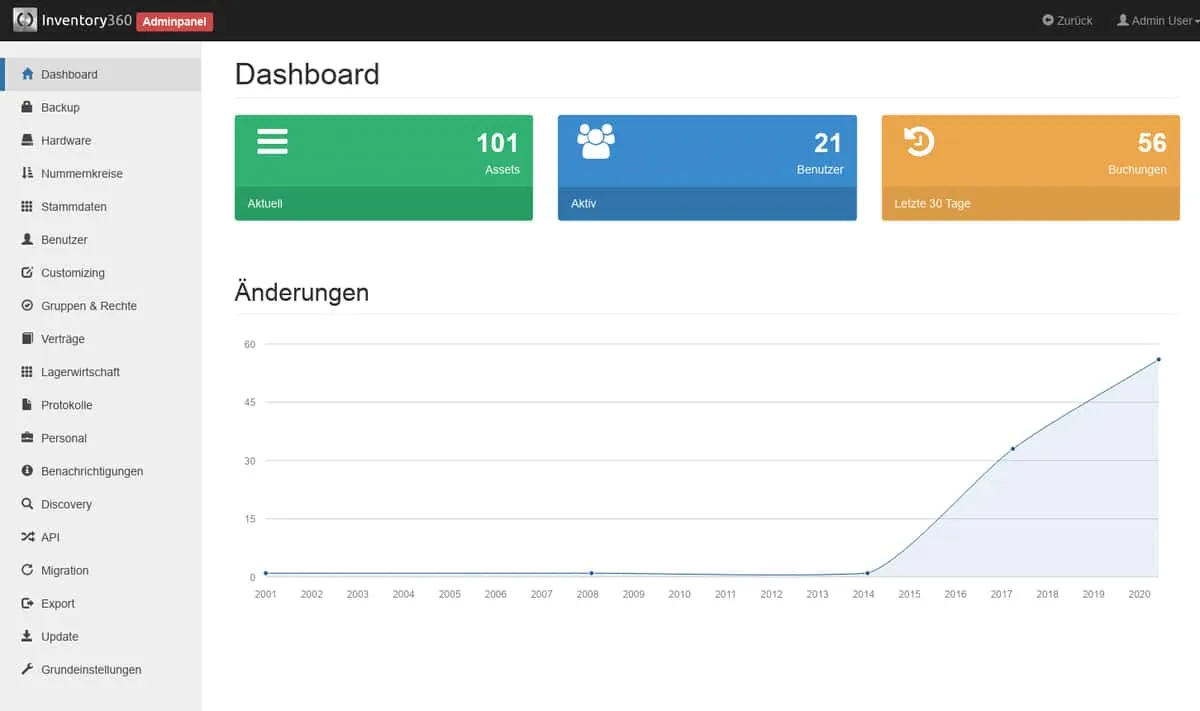This screenshot has height=711, width=1200.
Task: Click the shuffle icon next to API
Action: [27, 537]
